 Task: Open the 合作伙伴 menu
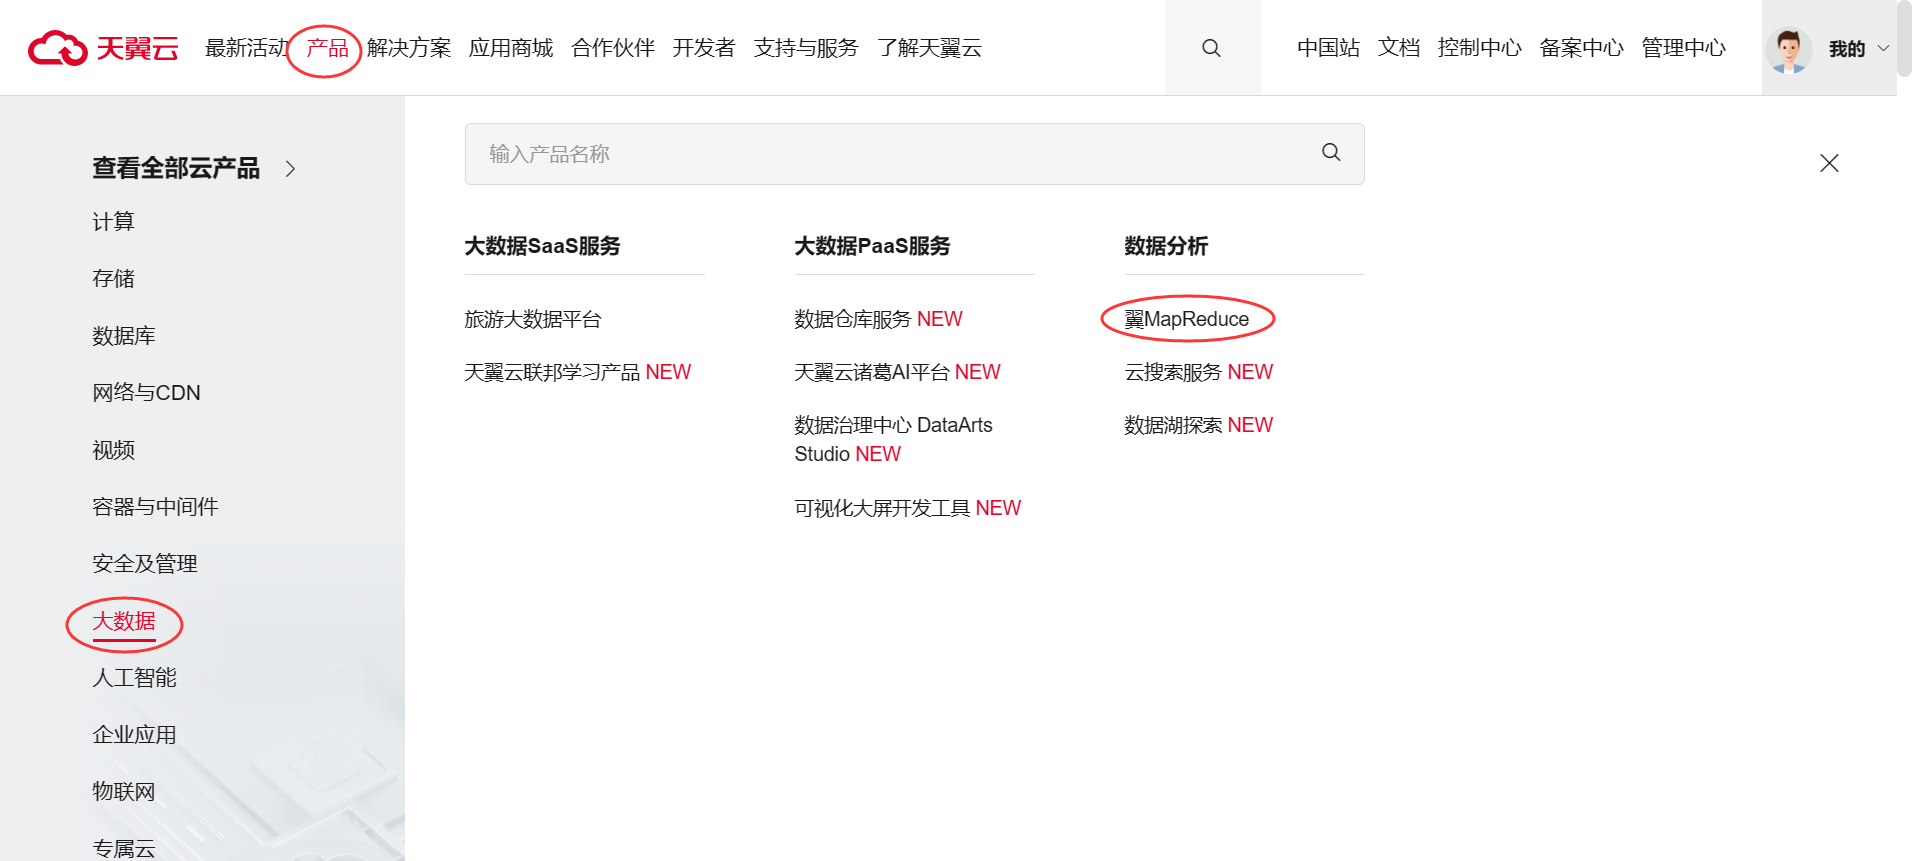coord(613,48)
